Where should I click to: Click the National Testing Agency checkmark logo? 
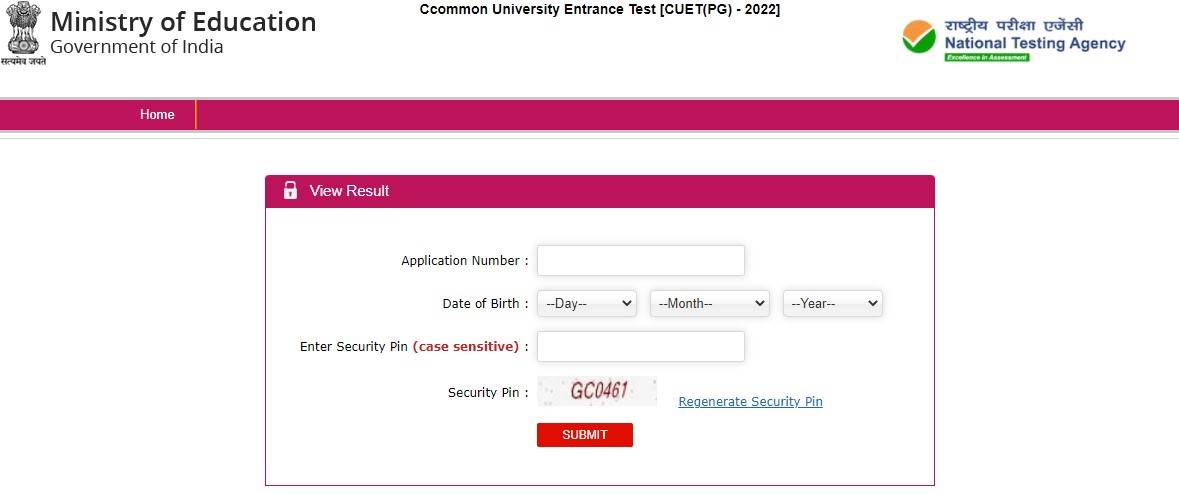point(918,37)
